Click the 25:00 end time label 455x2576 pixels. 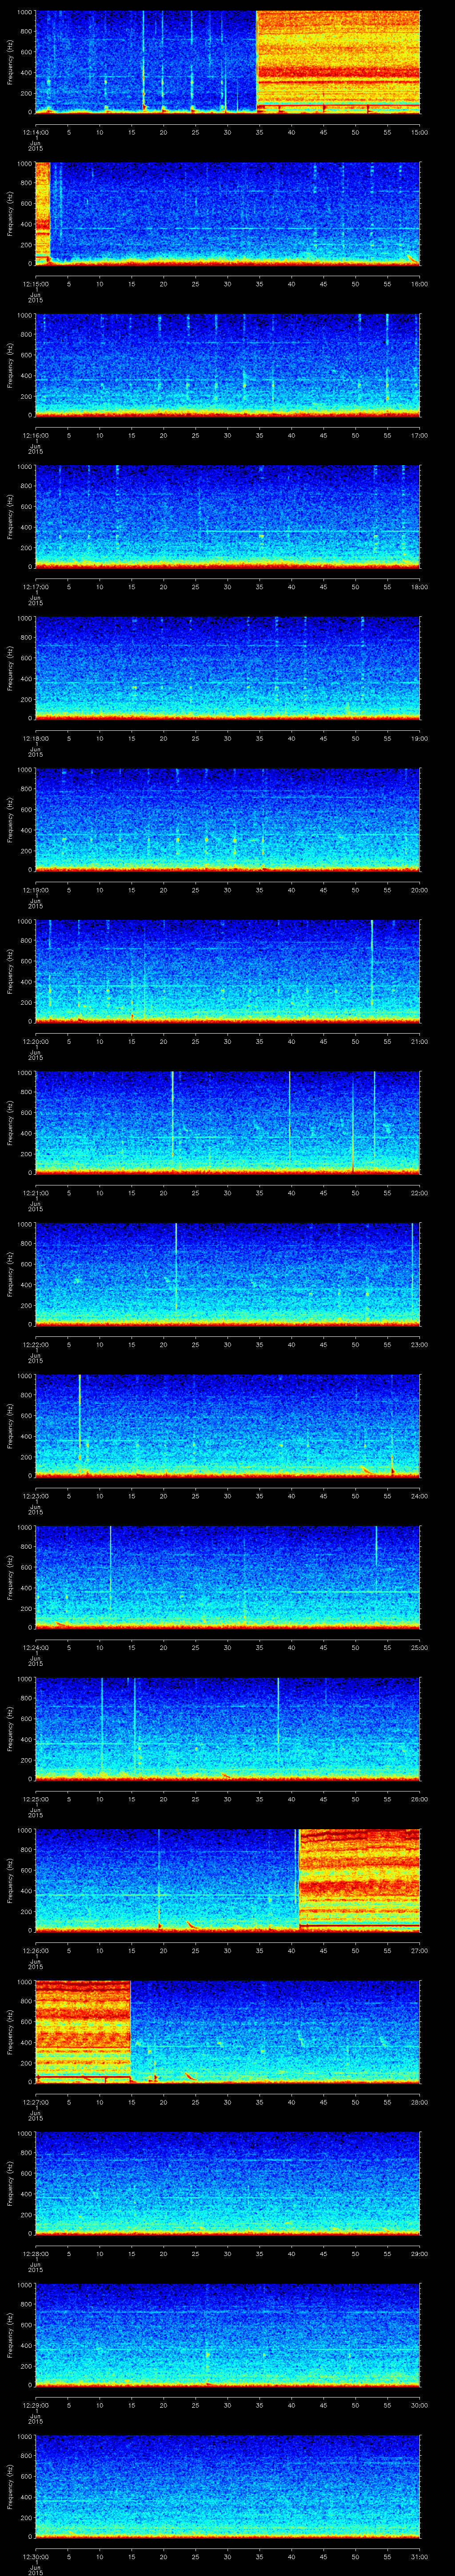pyautogui.click(x=420, y=1648)
